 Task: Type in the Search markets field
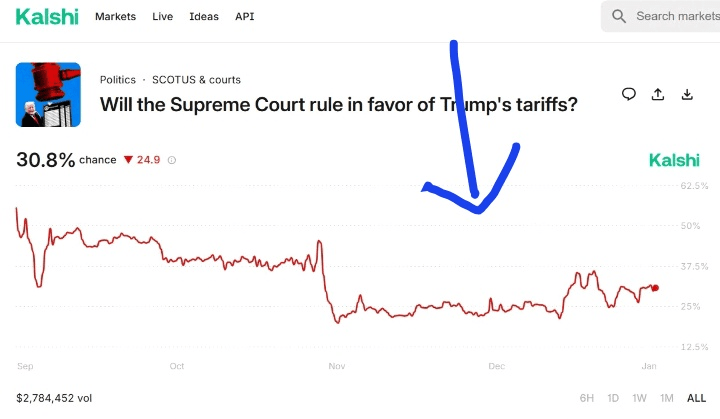click(675, 16)
